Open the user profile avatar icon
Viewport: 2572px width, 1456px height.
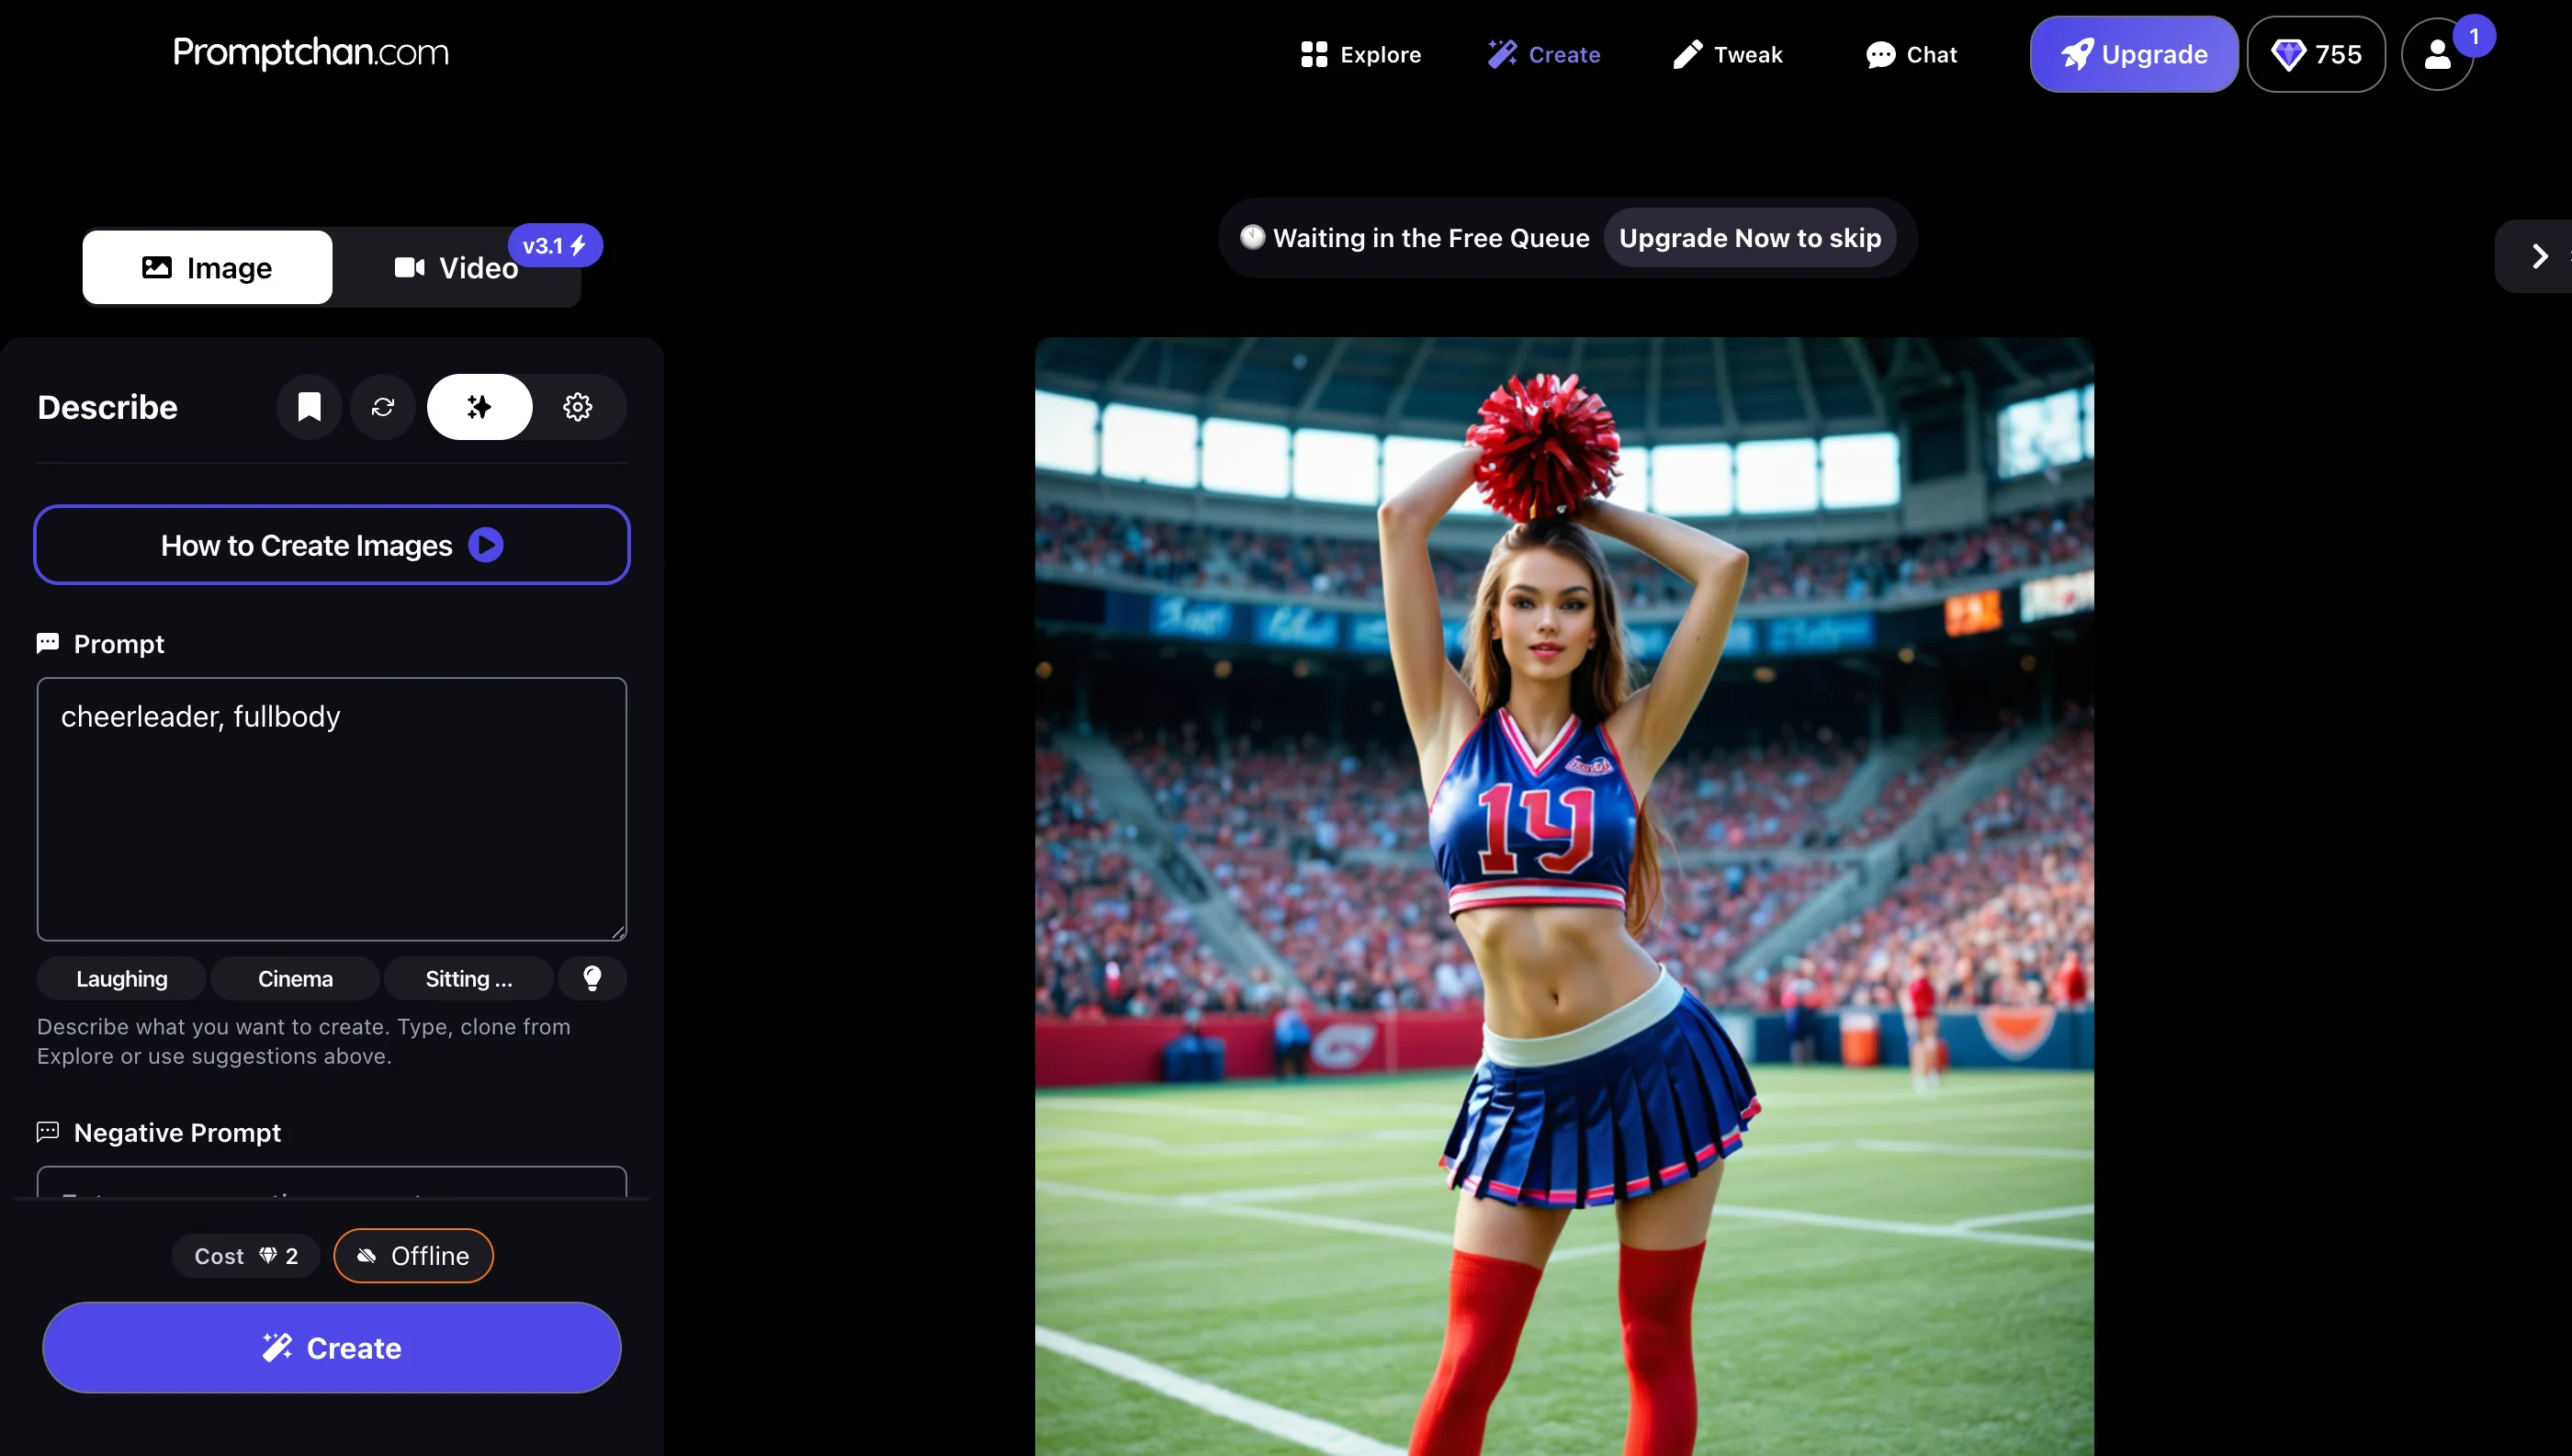(2437, 55)
